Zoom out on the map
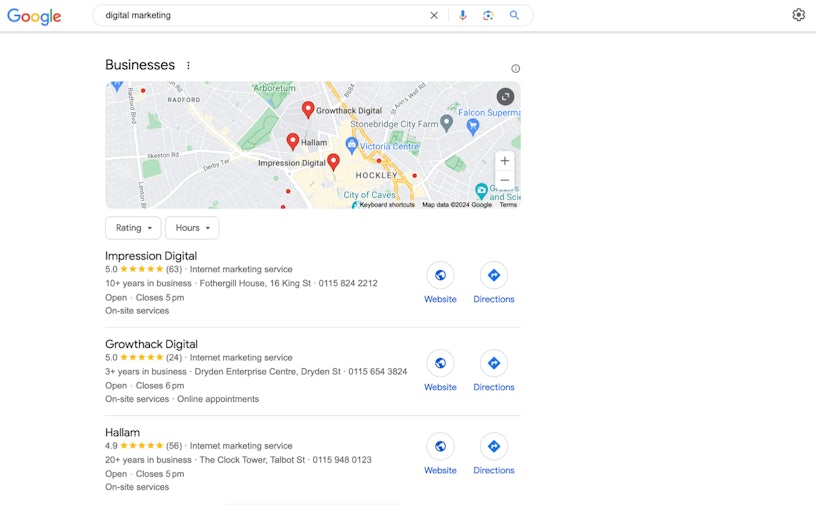This screenshot has width=816, height=505. tap(505, 180)
